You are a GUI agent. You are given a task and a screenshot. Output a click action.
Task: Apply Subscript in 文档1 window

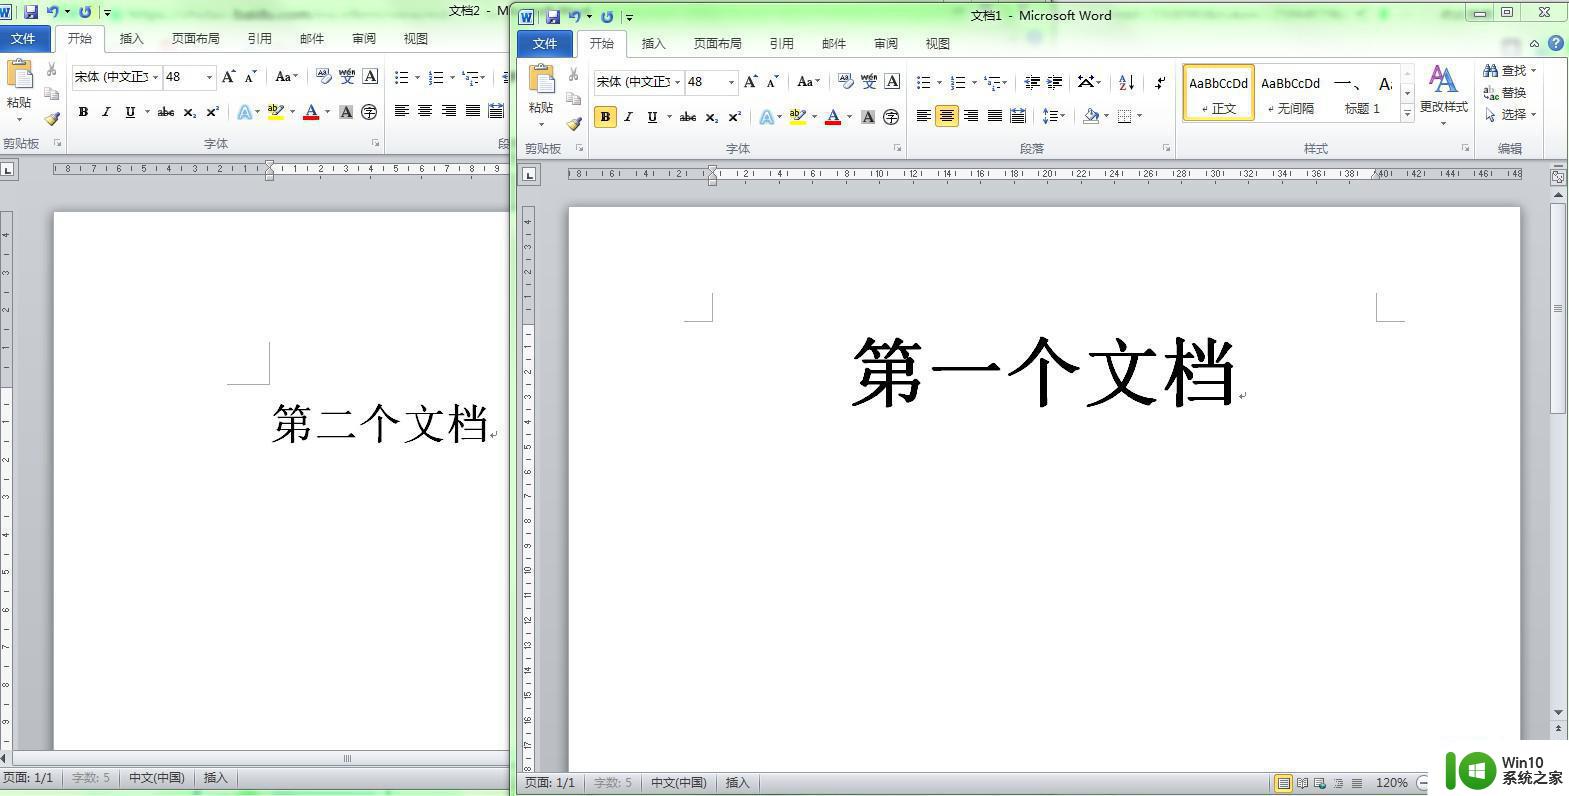[x=711, y=117]
